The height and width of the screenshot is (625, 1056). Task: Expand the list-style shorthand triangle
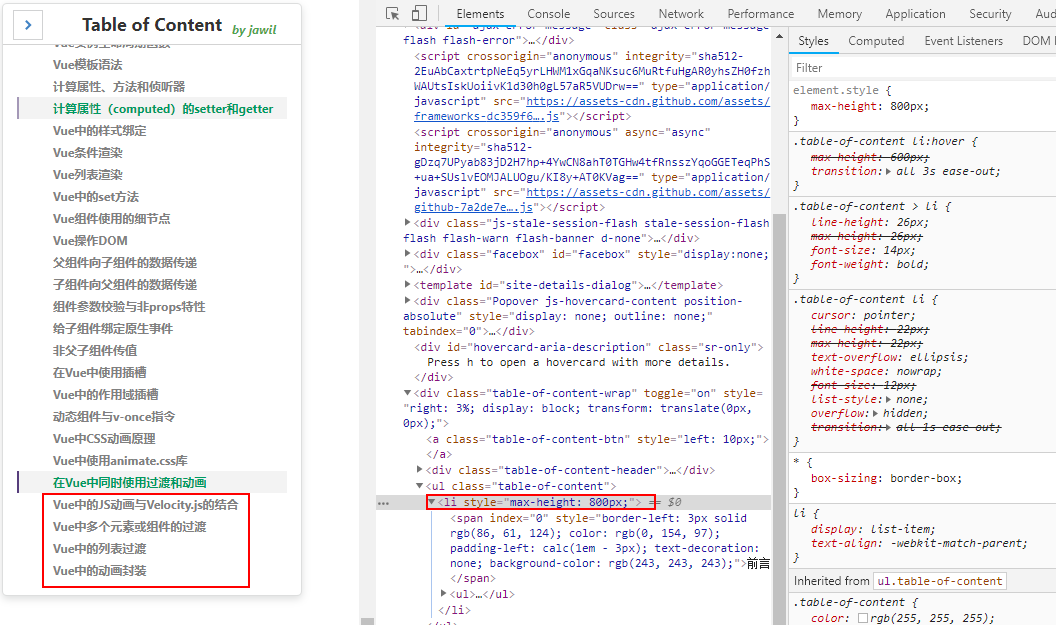[x=888, y=399]
